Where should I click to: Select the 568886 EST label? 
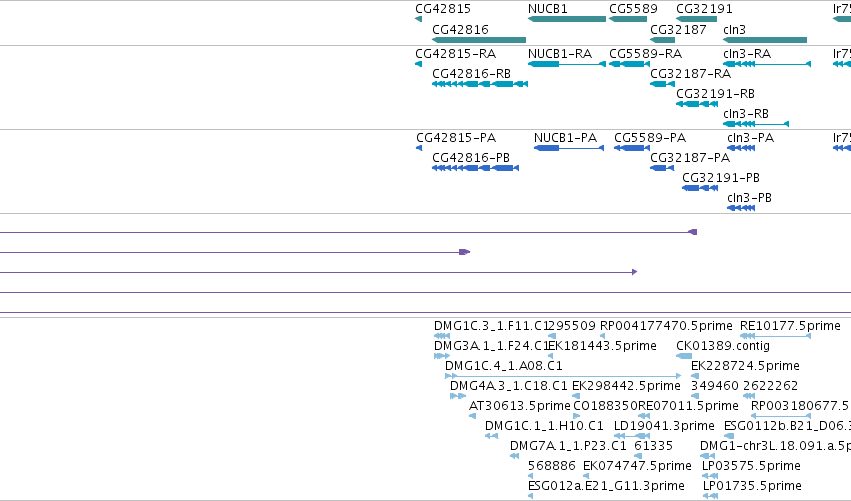(551, 466)
